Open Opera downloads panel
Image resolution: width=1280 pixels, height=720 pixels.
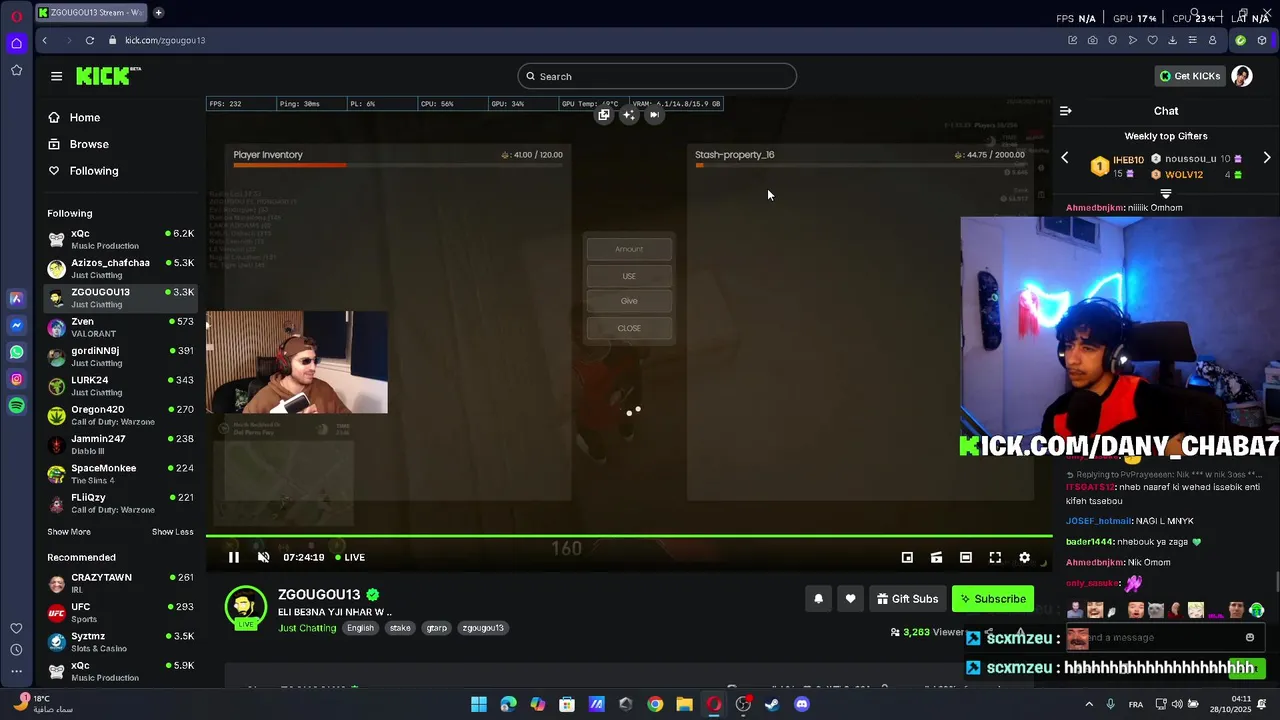click(x=1172, y=40)
